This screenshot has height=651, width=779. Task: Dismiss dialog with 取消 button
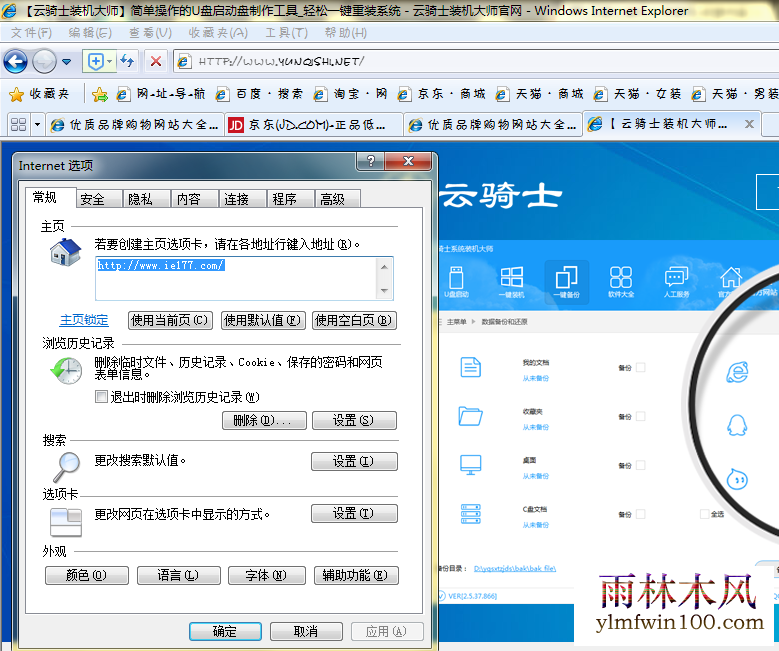(306, 631)
